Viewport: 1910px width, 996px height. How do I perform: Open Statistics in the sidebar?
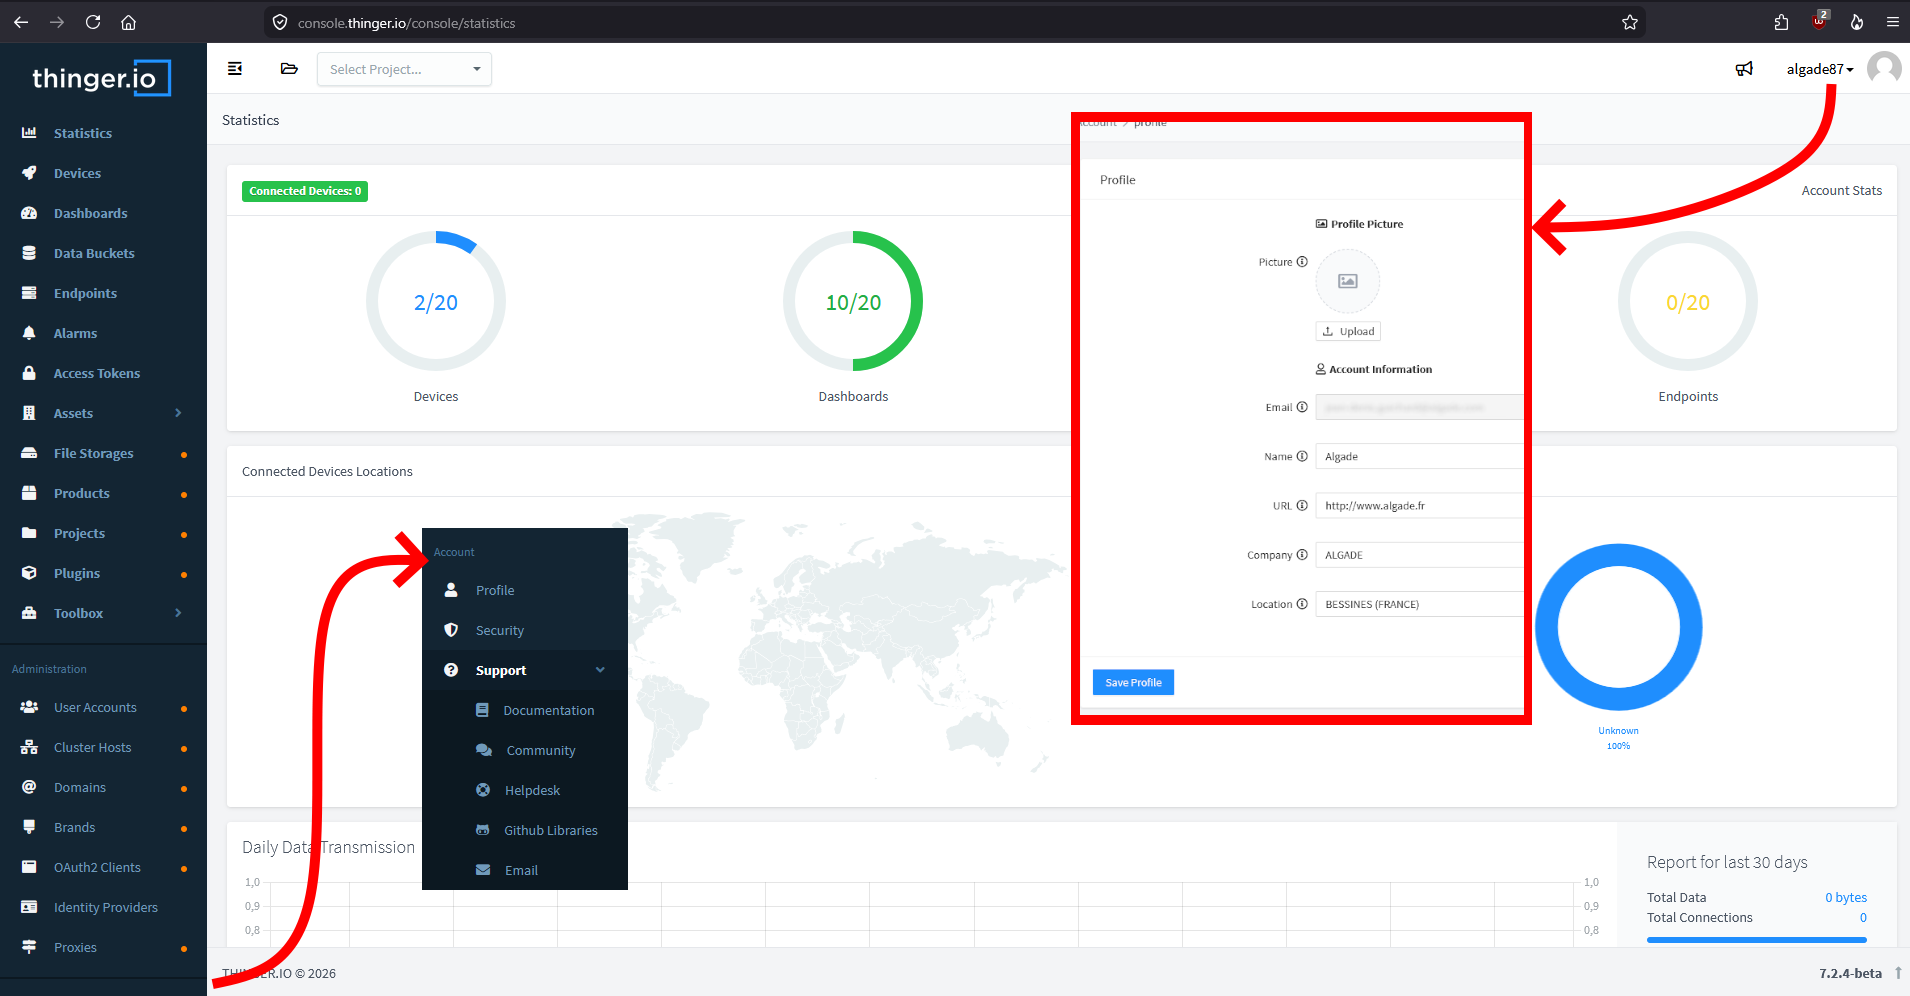(83, 133)
